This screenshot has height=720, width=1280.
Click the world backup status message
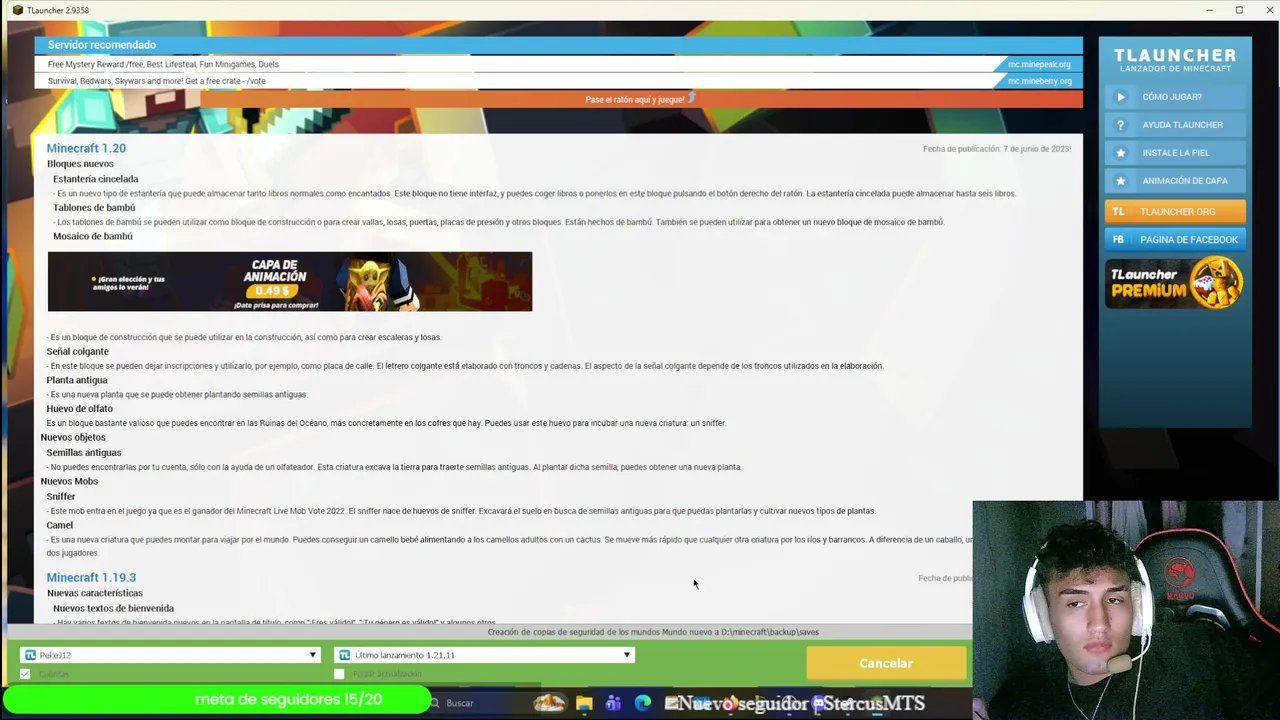[653, 632]
